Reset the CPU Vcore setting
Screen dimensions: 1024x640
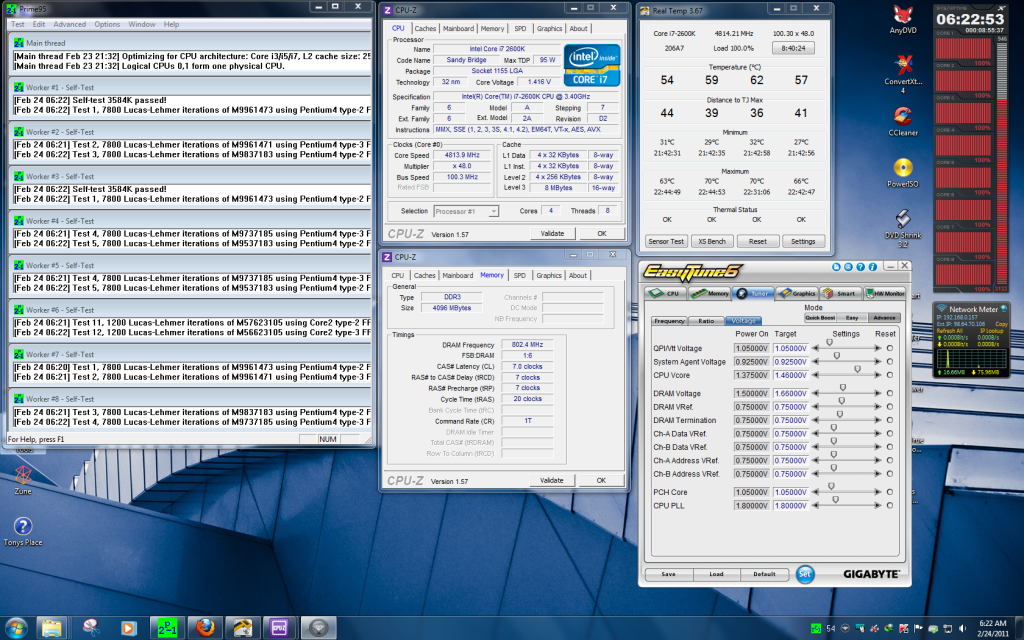click(x=889, y=376)
